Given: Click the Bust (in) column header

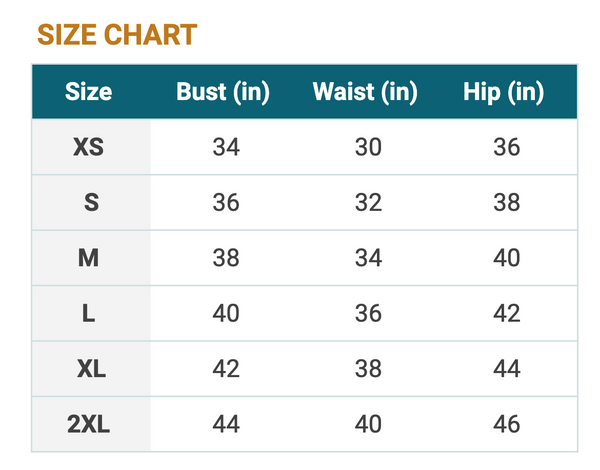Looking at the screenshot, I should pos(223,93).
